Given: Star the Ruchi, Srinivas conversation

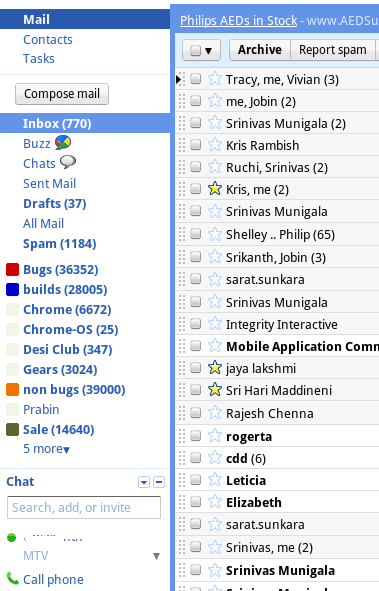Looking at the screenshot, I should 215,166.
